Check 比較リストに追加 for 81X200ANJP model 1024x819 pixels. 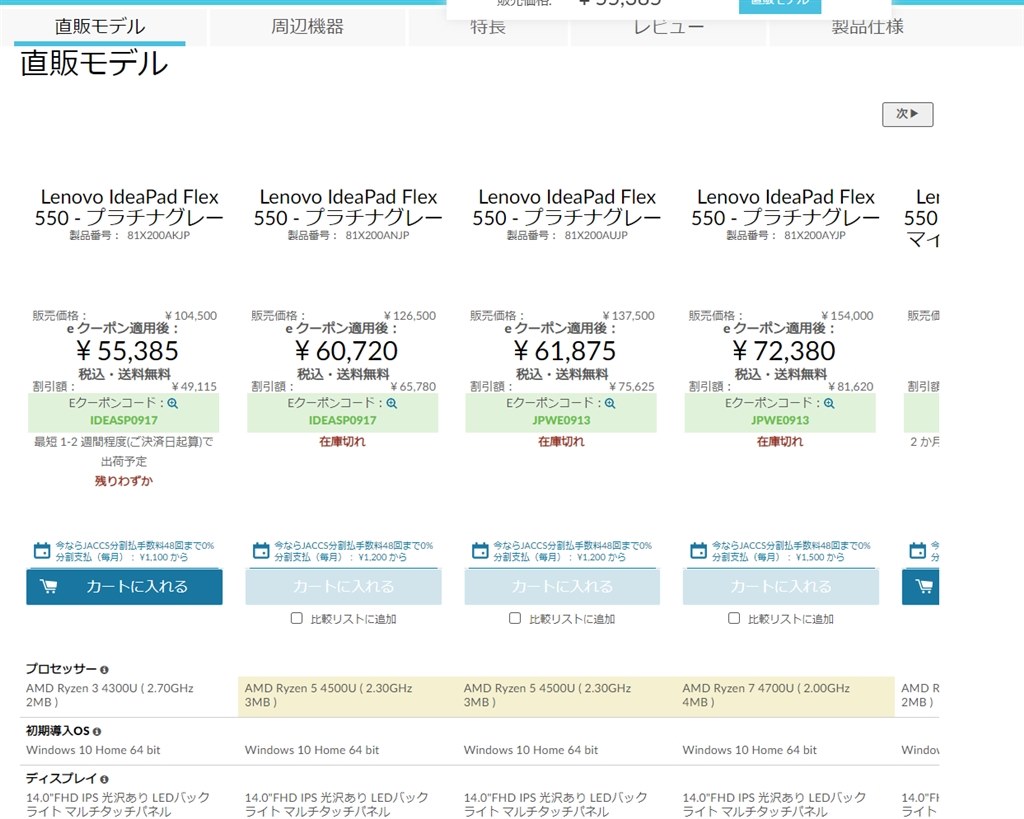(x=296, y=618)
